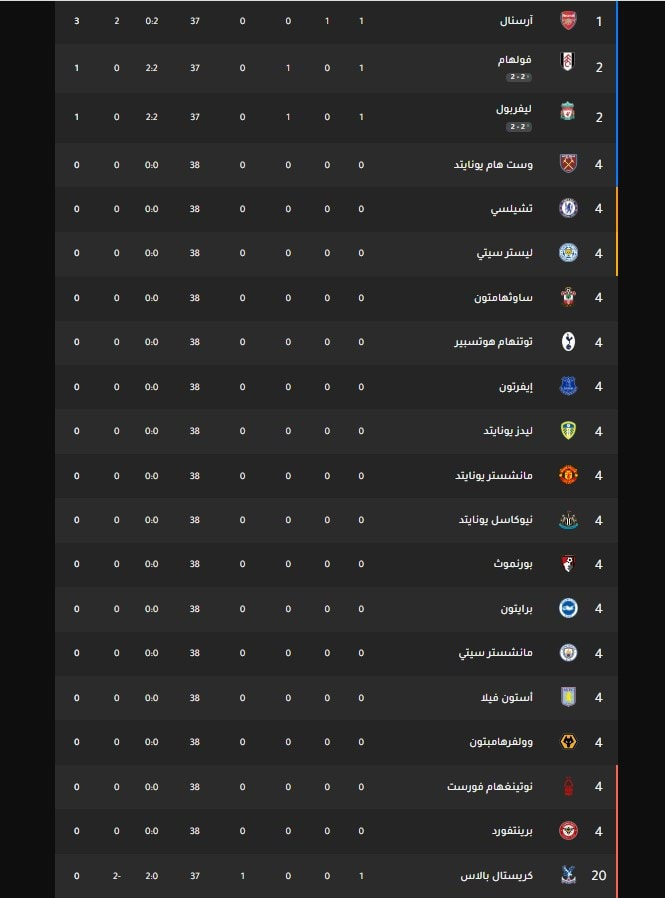Click the Tottenham Hotspur crest
The image size is (665, 898).
pyautogui.click(x=568, y=342)
